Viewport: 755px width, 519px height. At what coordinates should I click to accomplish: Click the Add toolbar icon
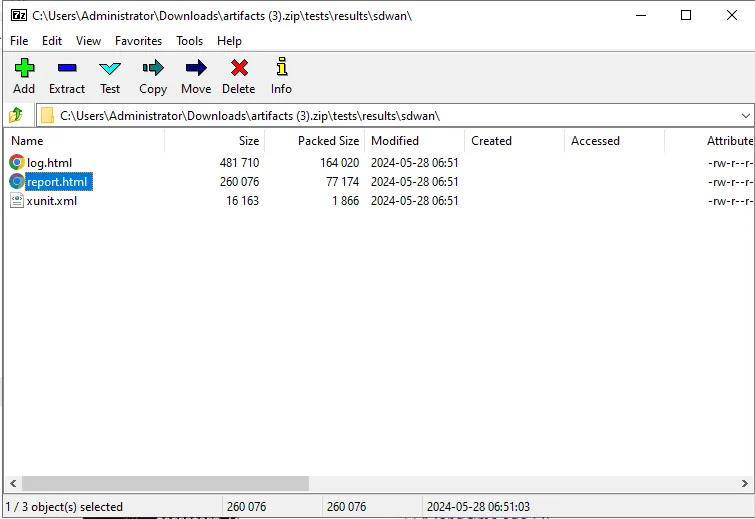point(24,69)
